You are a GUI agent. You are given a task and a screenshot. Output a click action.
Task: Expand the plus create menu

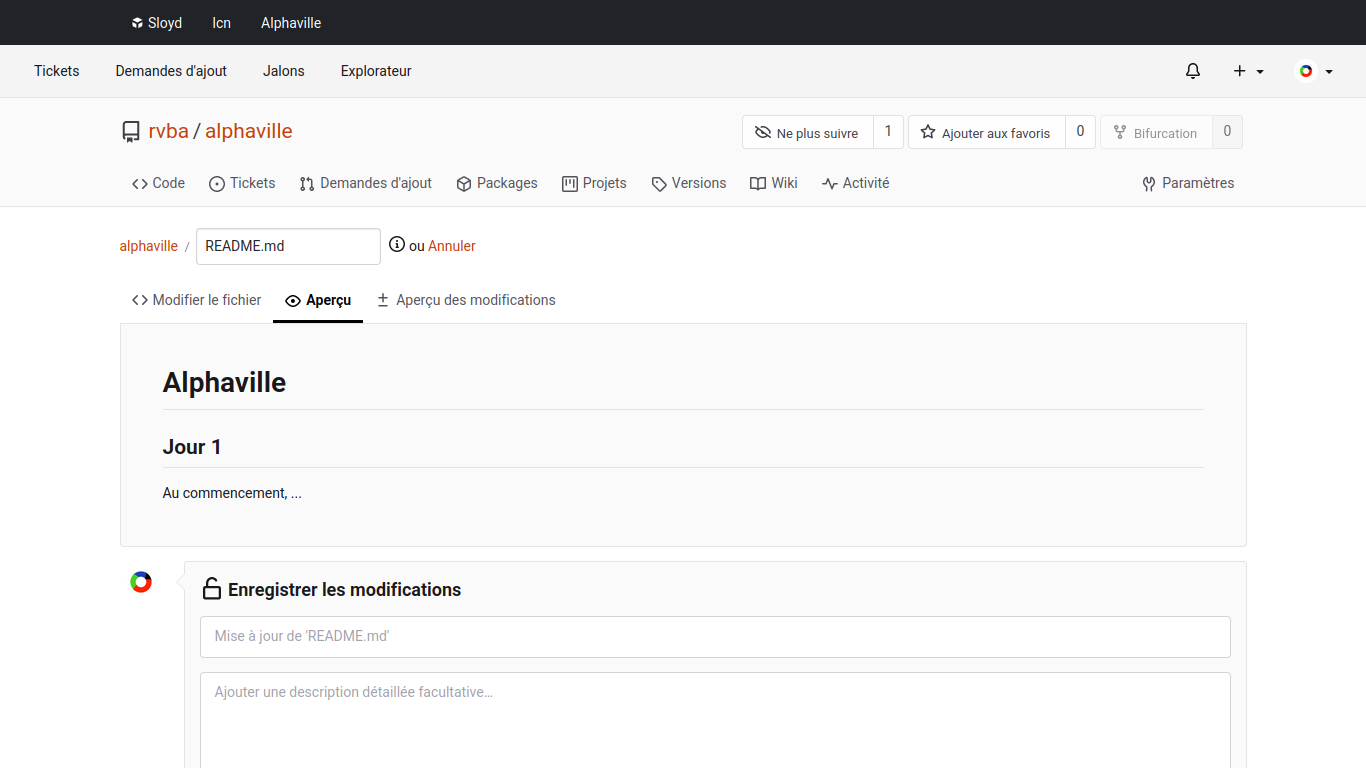(x=1248, y=71)
